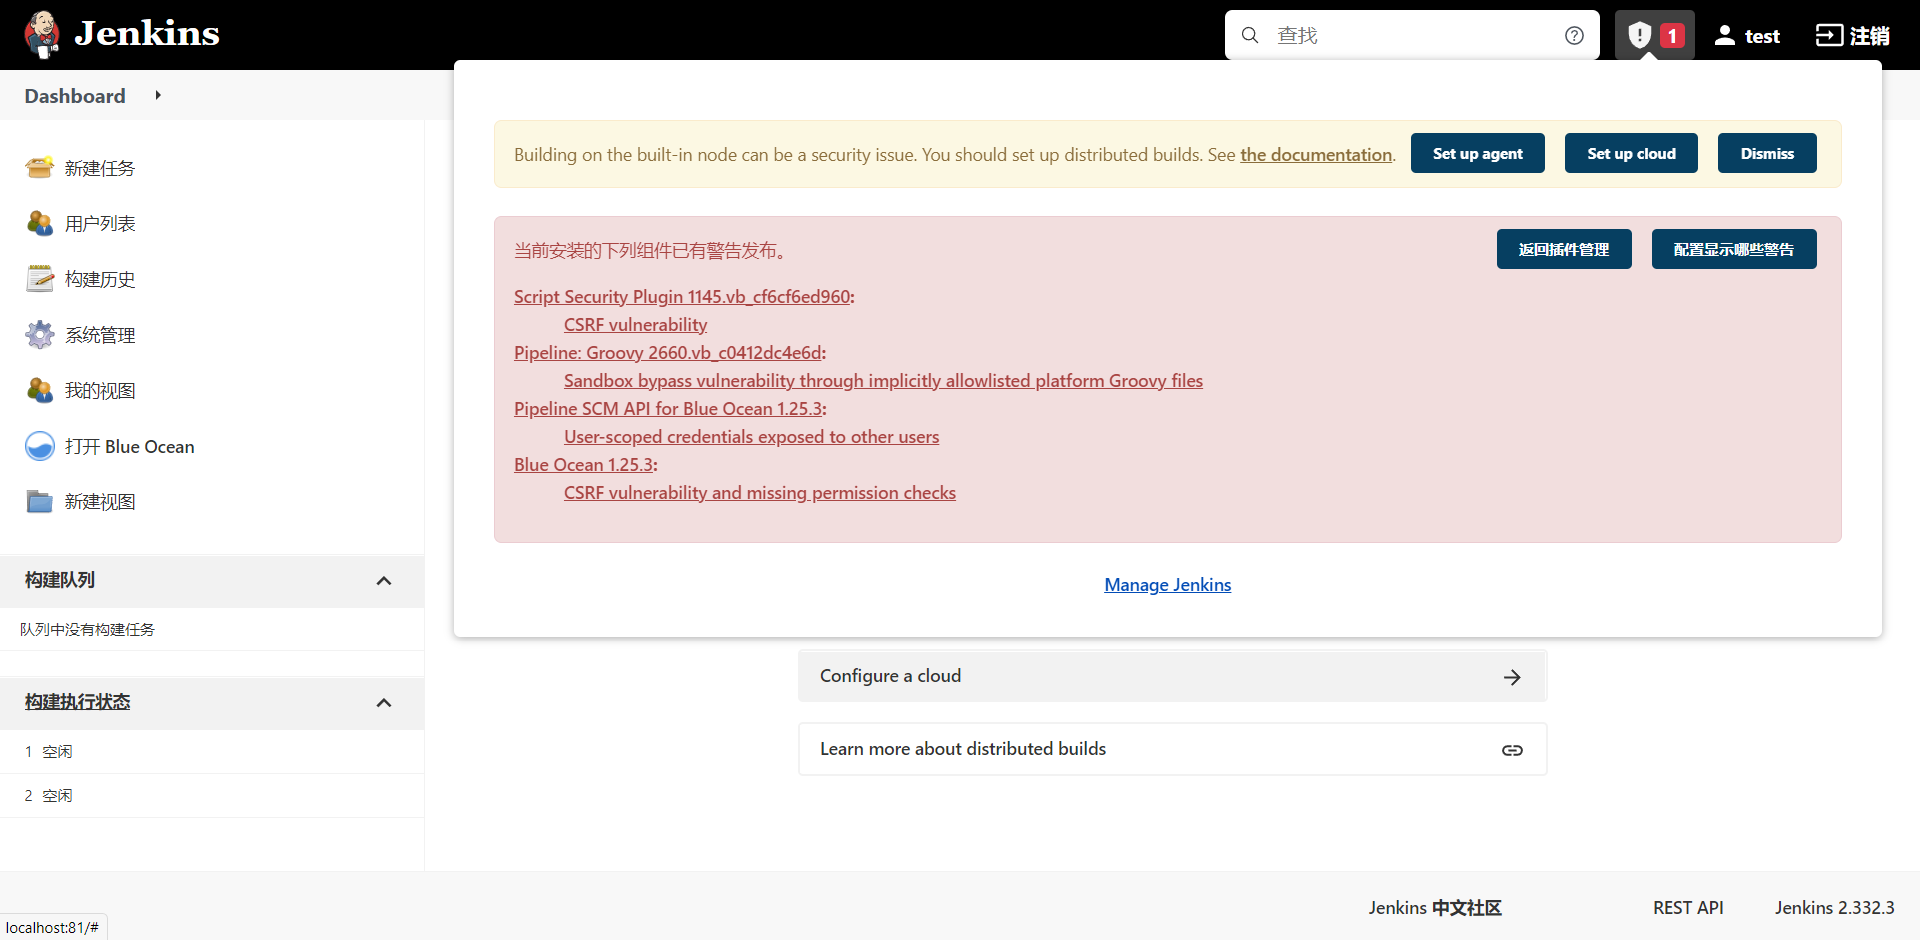Open Dashboard breadcrumb
1920x940 pixels.
tap(75, 96)
